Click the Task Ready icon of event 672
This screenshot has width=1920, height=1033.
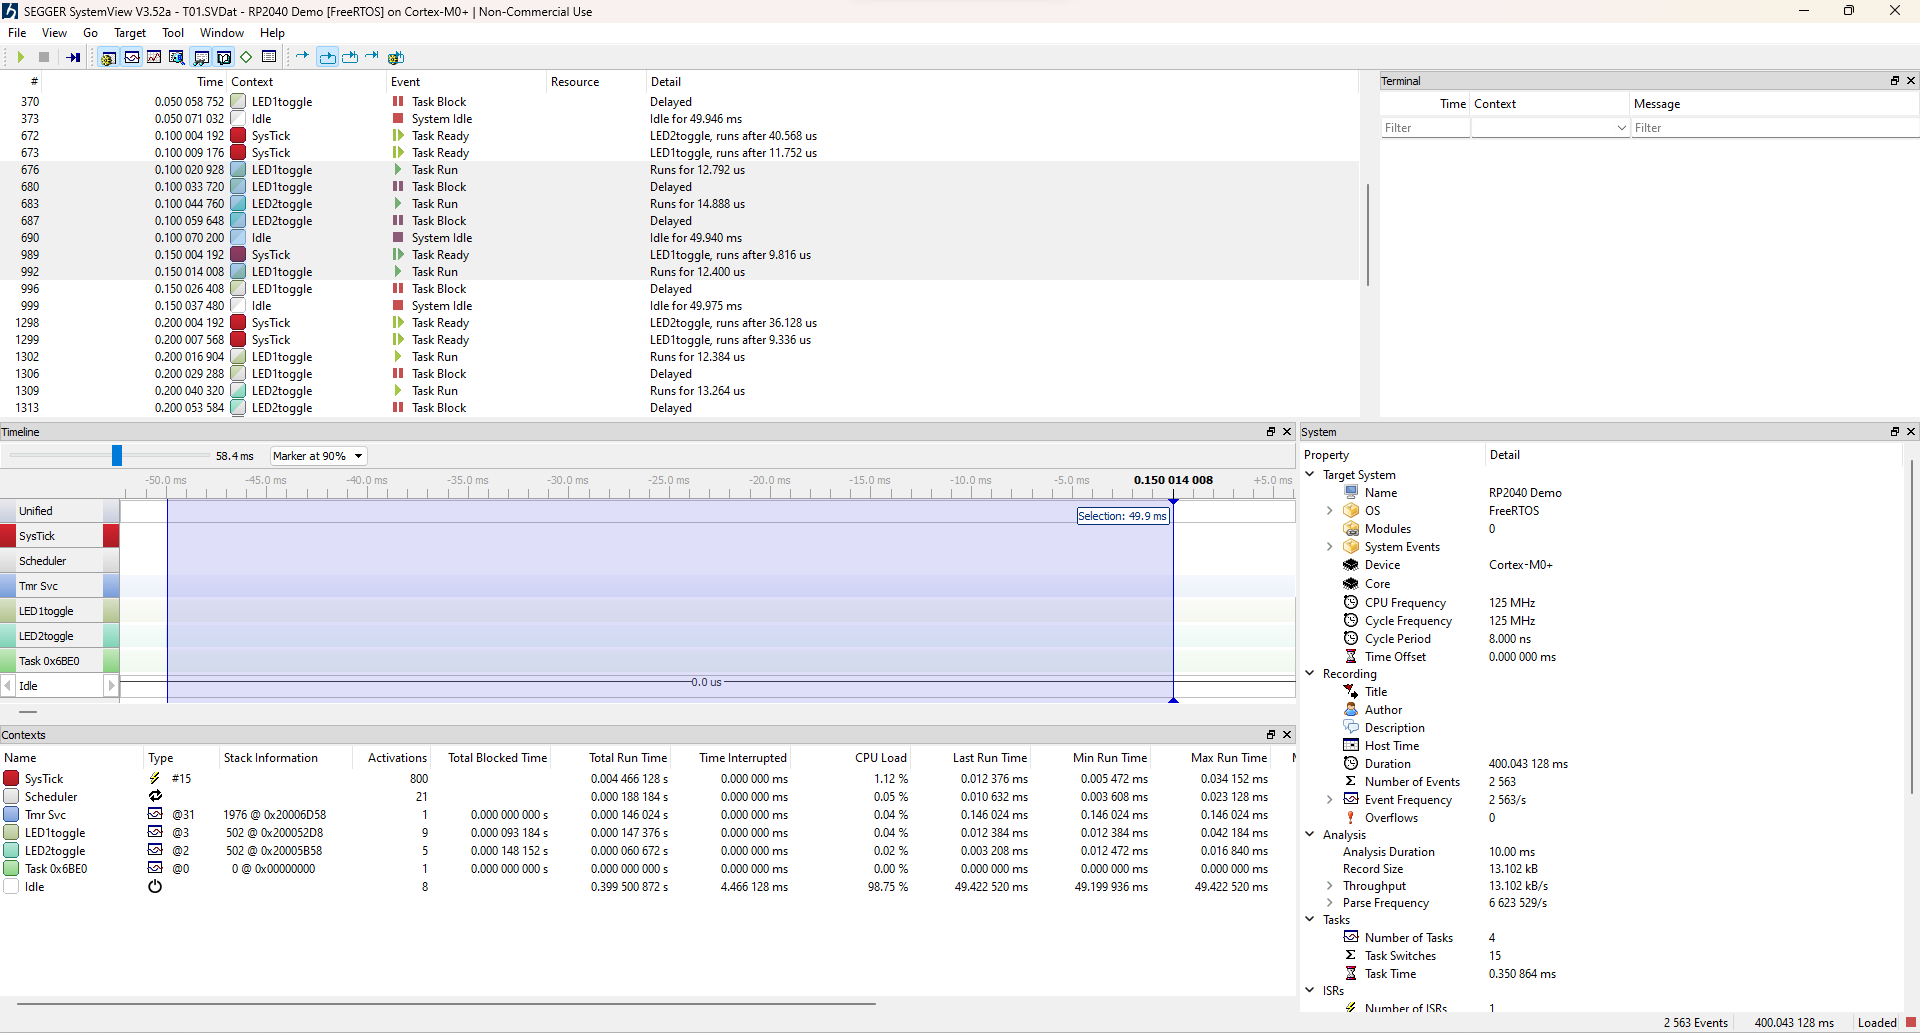pos(398,136)
